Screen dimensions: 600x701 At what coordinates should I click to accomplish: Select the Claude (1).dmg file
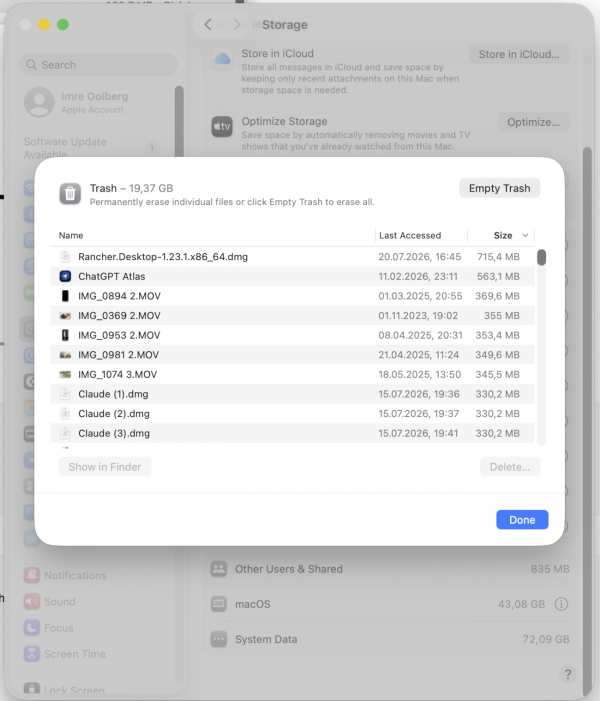coord(293,394)
